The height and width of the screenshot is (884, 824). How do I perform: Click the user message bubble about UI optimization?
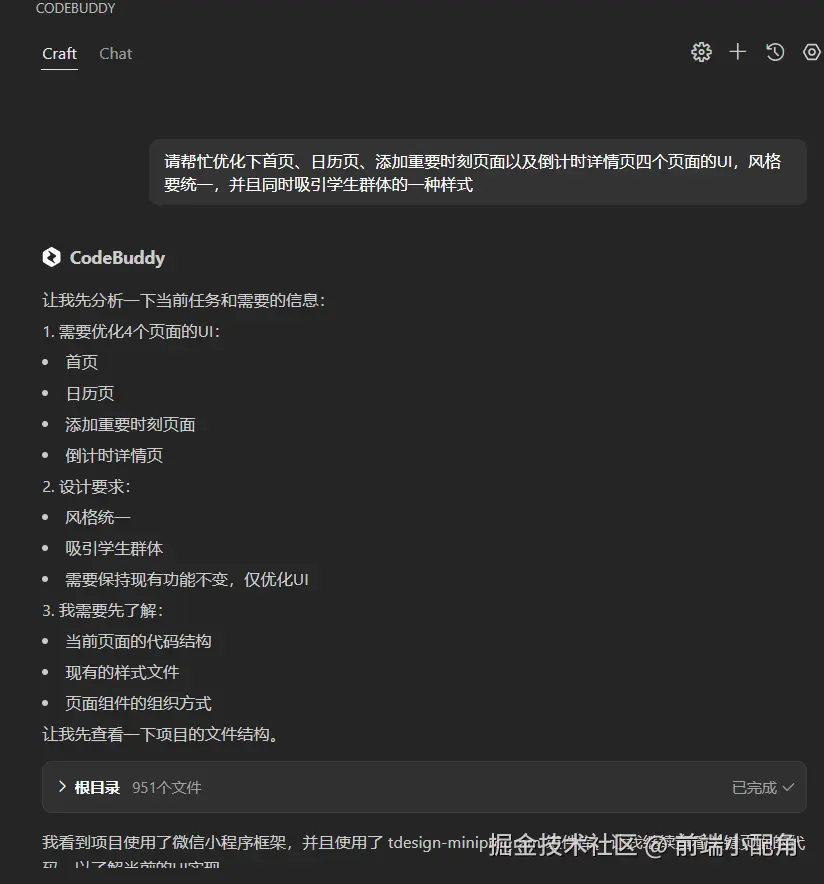[x=477, y=173]
